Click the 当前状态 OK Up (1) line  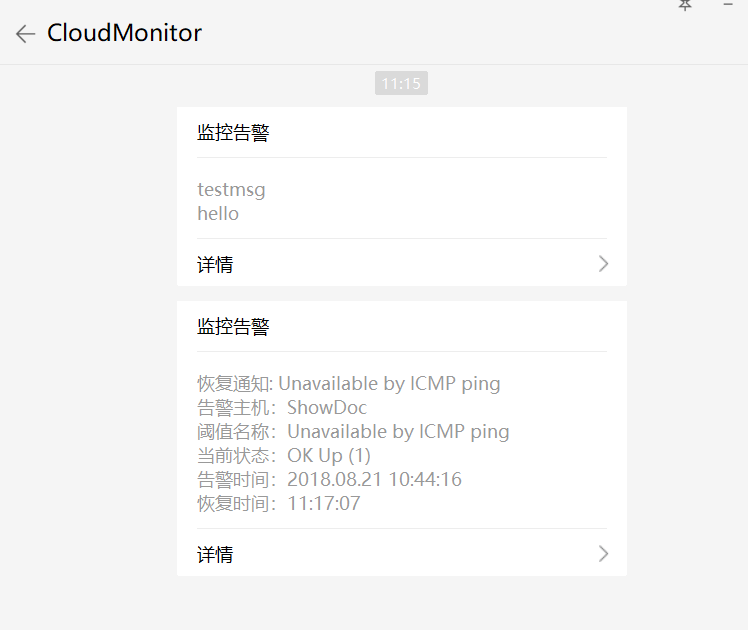pos(284,455)
